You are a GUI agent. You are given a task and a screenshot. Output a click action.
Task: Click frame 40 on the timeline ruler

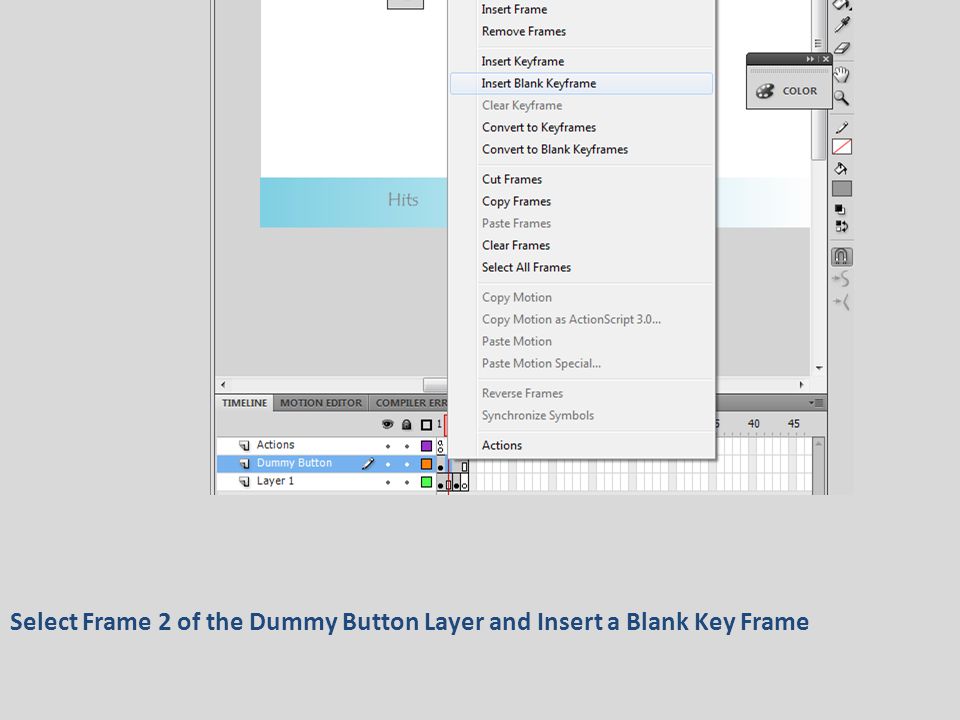pos(754,424)
